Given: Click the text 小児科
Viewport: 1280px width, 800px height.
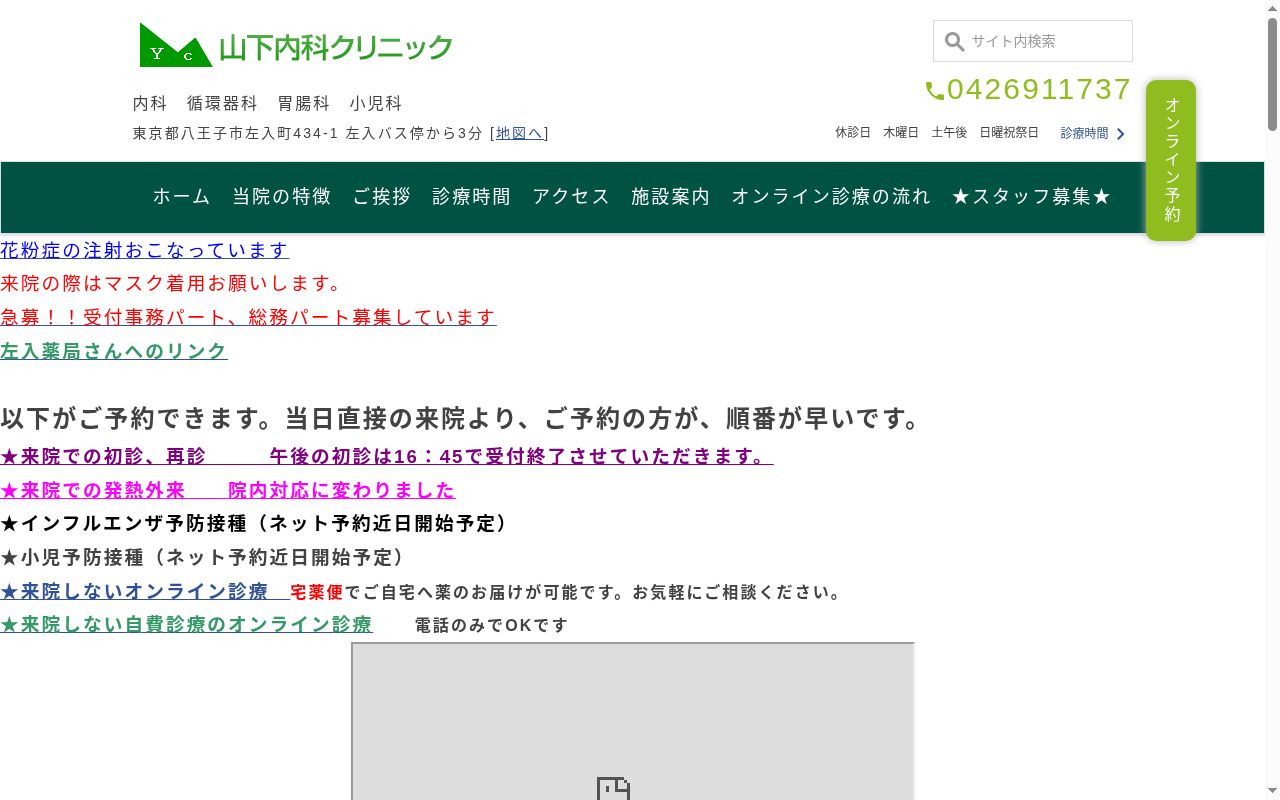Looking at the screenshot, I should (376, 103).
